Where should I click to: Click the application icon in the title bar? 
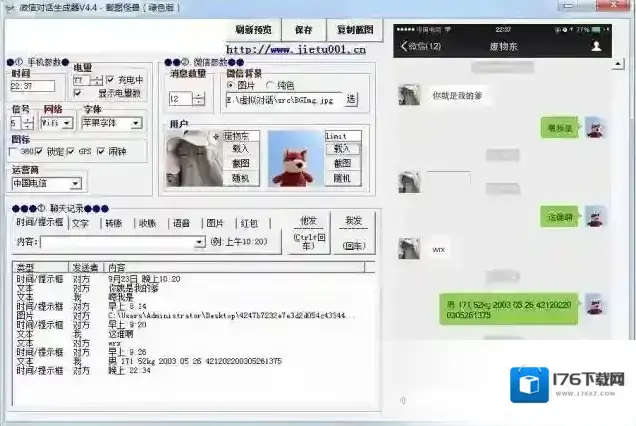click(11, 7)
